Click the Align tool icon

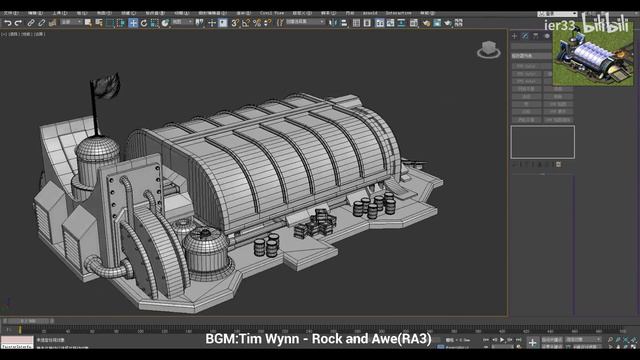pos(344,23)
